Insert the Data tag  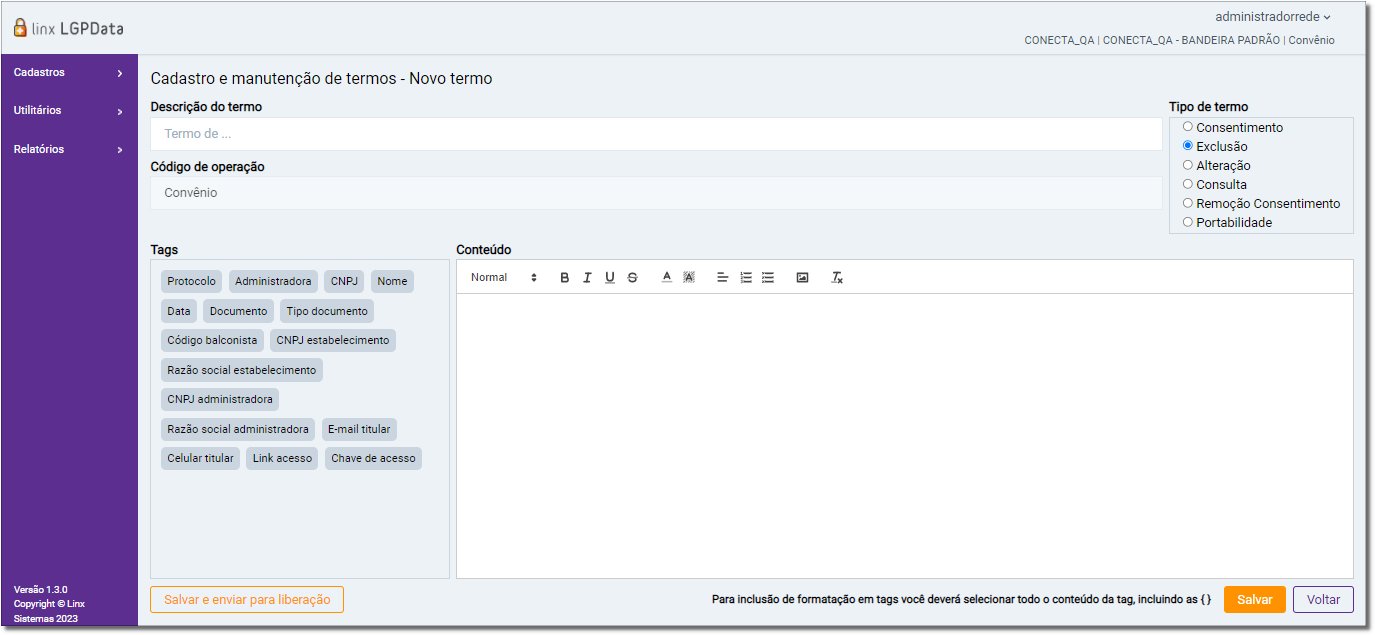click(x=179, y=311)
